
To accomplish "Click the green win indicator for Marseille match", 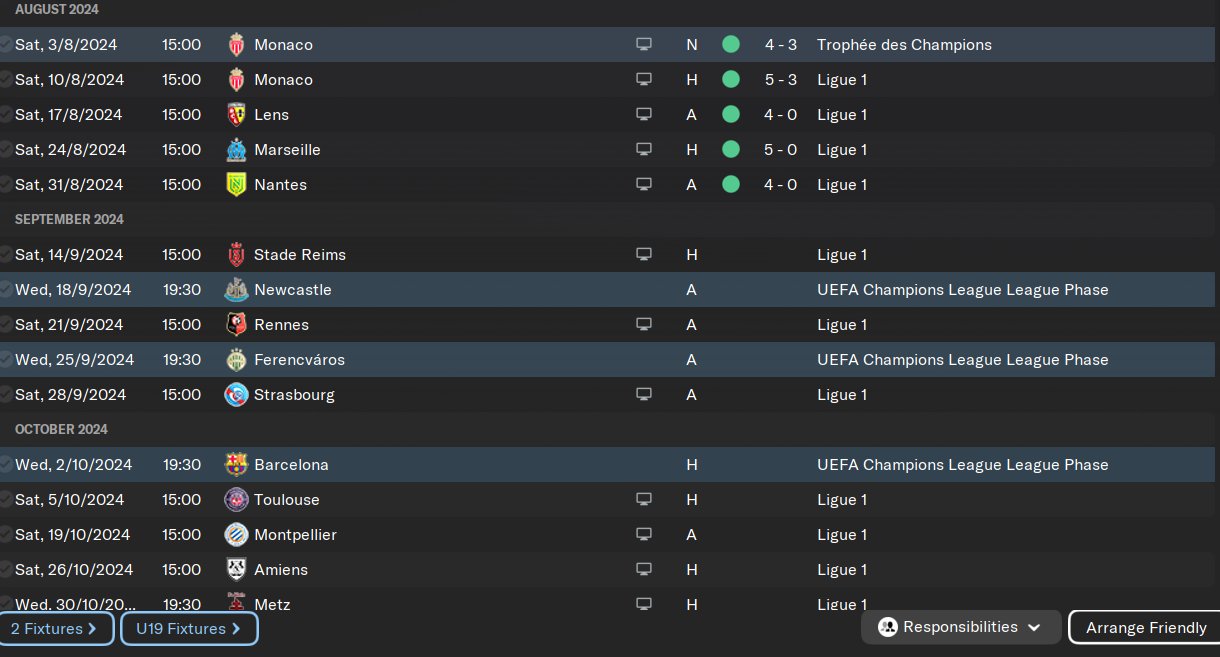I will pyautogui.click(x=731, y=150).
